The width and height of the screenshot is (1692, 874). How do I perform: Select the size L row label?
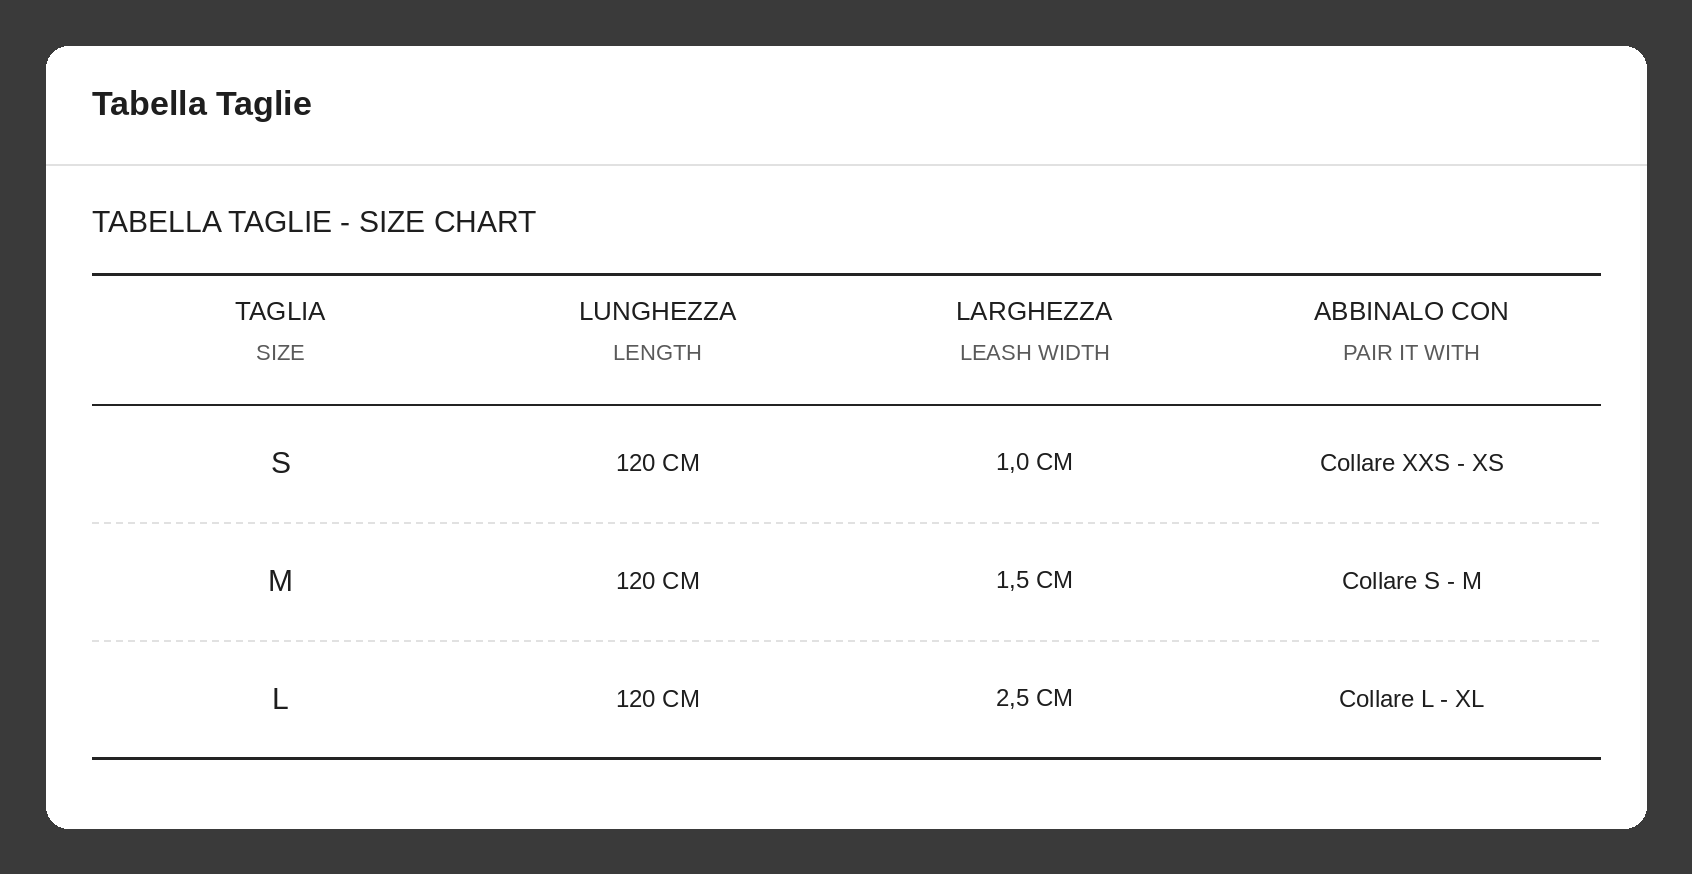(x=280, y=699)
